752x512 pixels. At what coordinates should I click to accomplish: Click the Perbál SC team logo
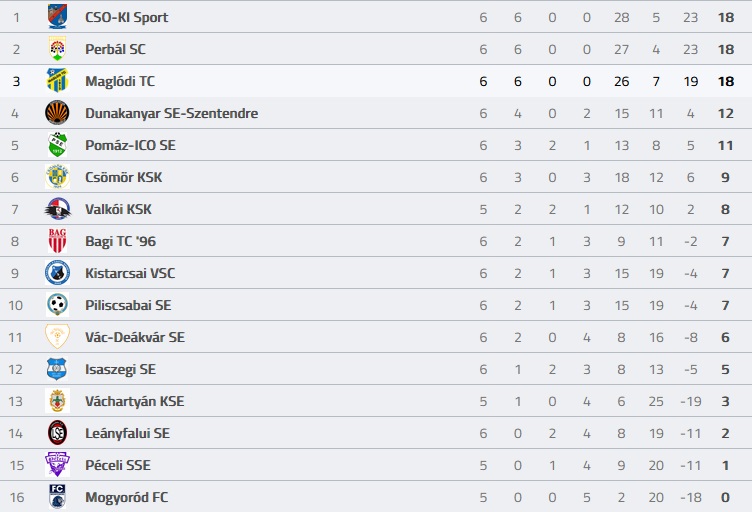pos(57,49)
